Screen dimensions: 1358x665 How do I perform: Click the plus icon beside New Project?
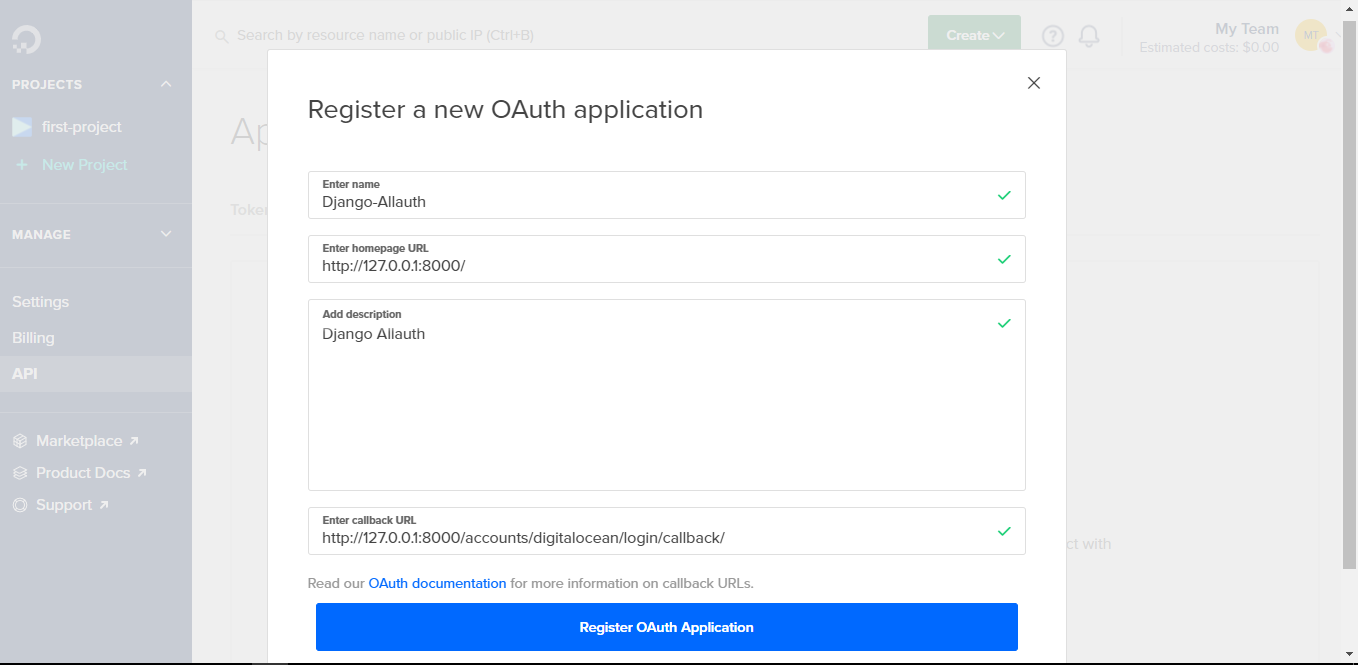(22, 165)
